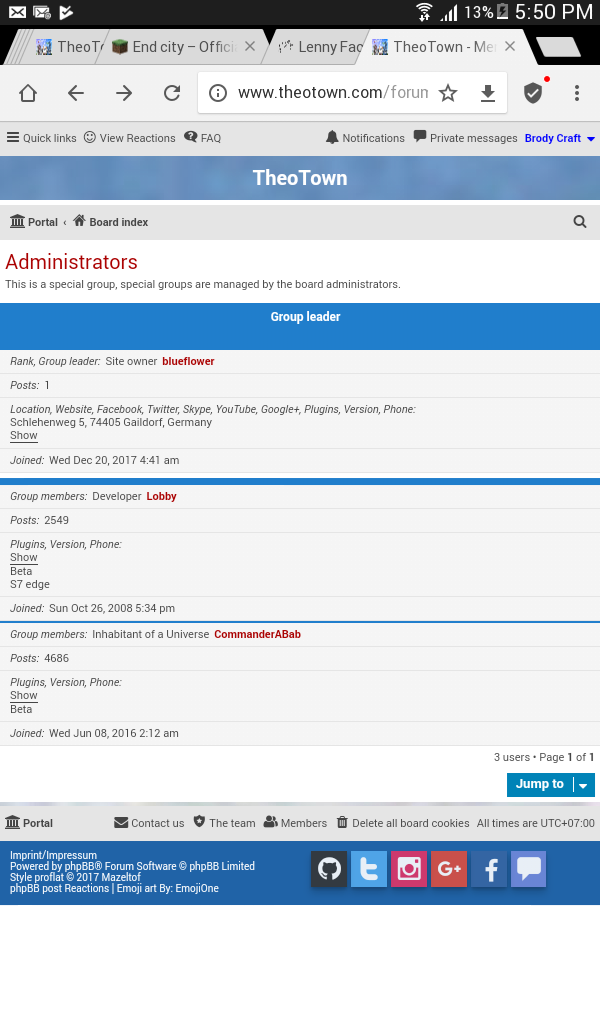The height and width of the screenshot is (1024, 600).
Task: Open The team page
Action: [x=225, y=823]
